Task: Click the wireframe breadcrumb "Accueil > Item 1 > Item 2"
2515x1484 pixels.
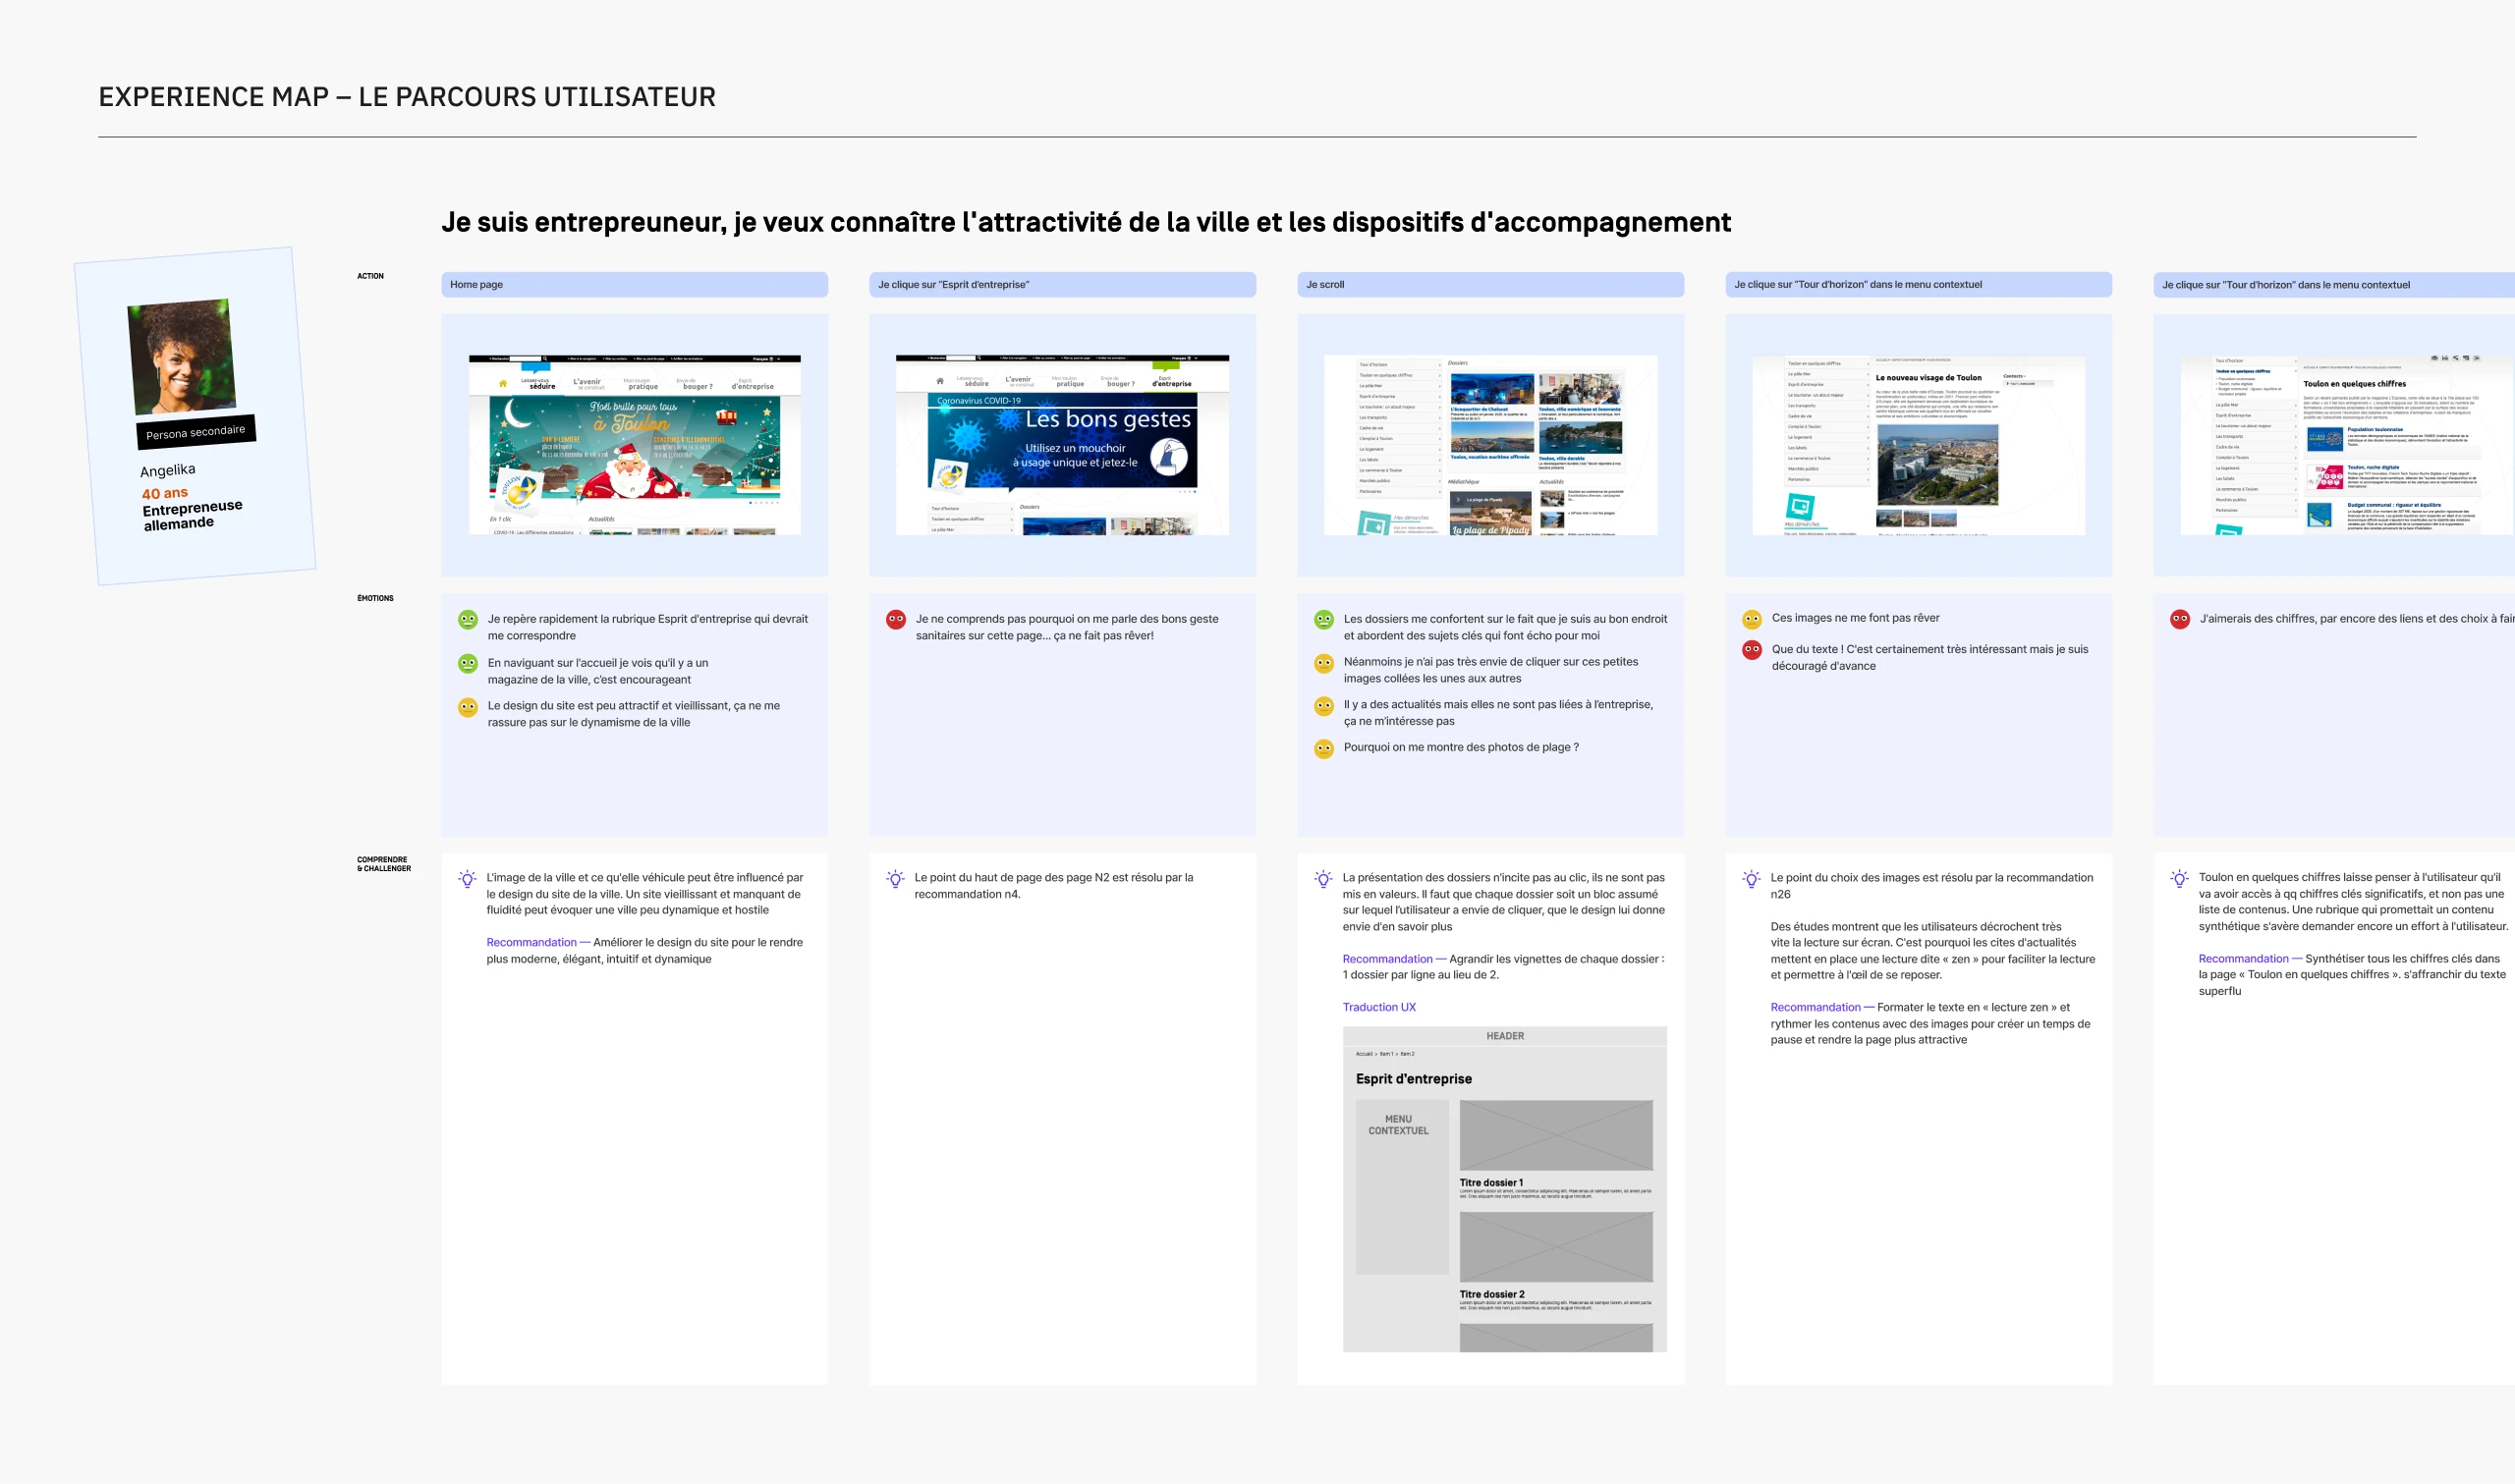Action: pos(1385,1054)
